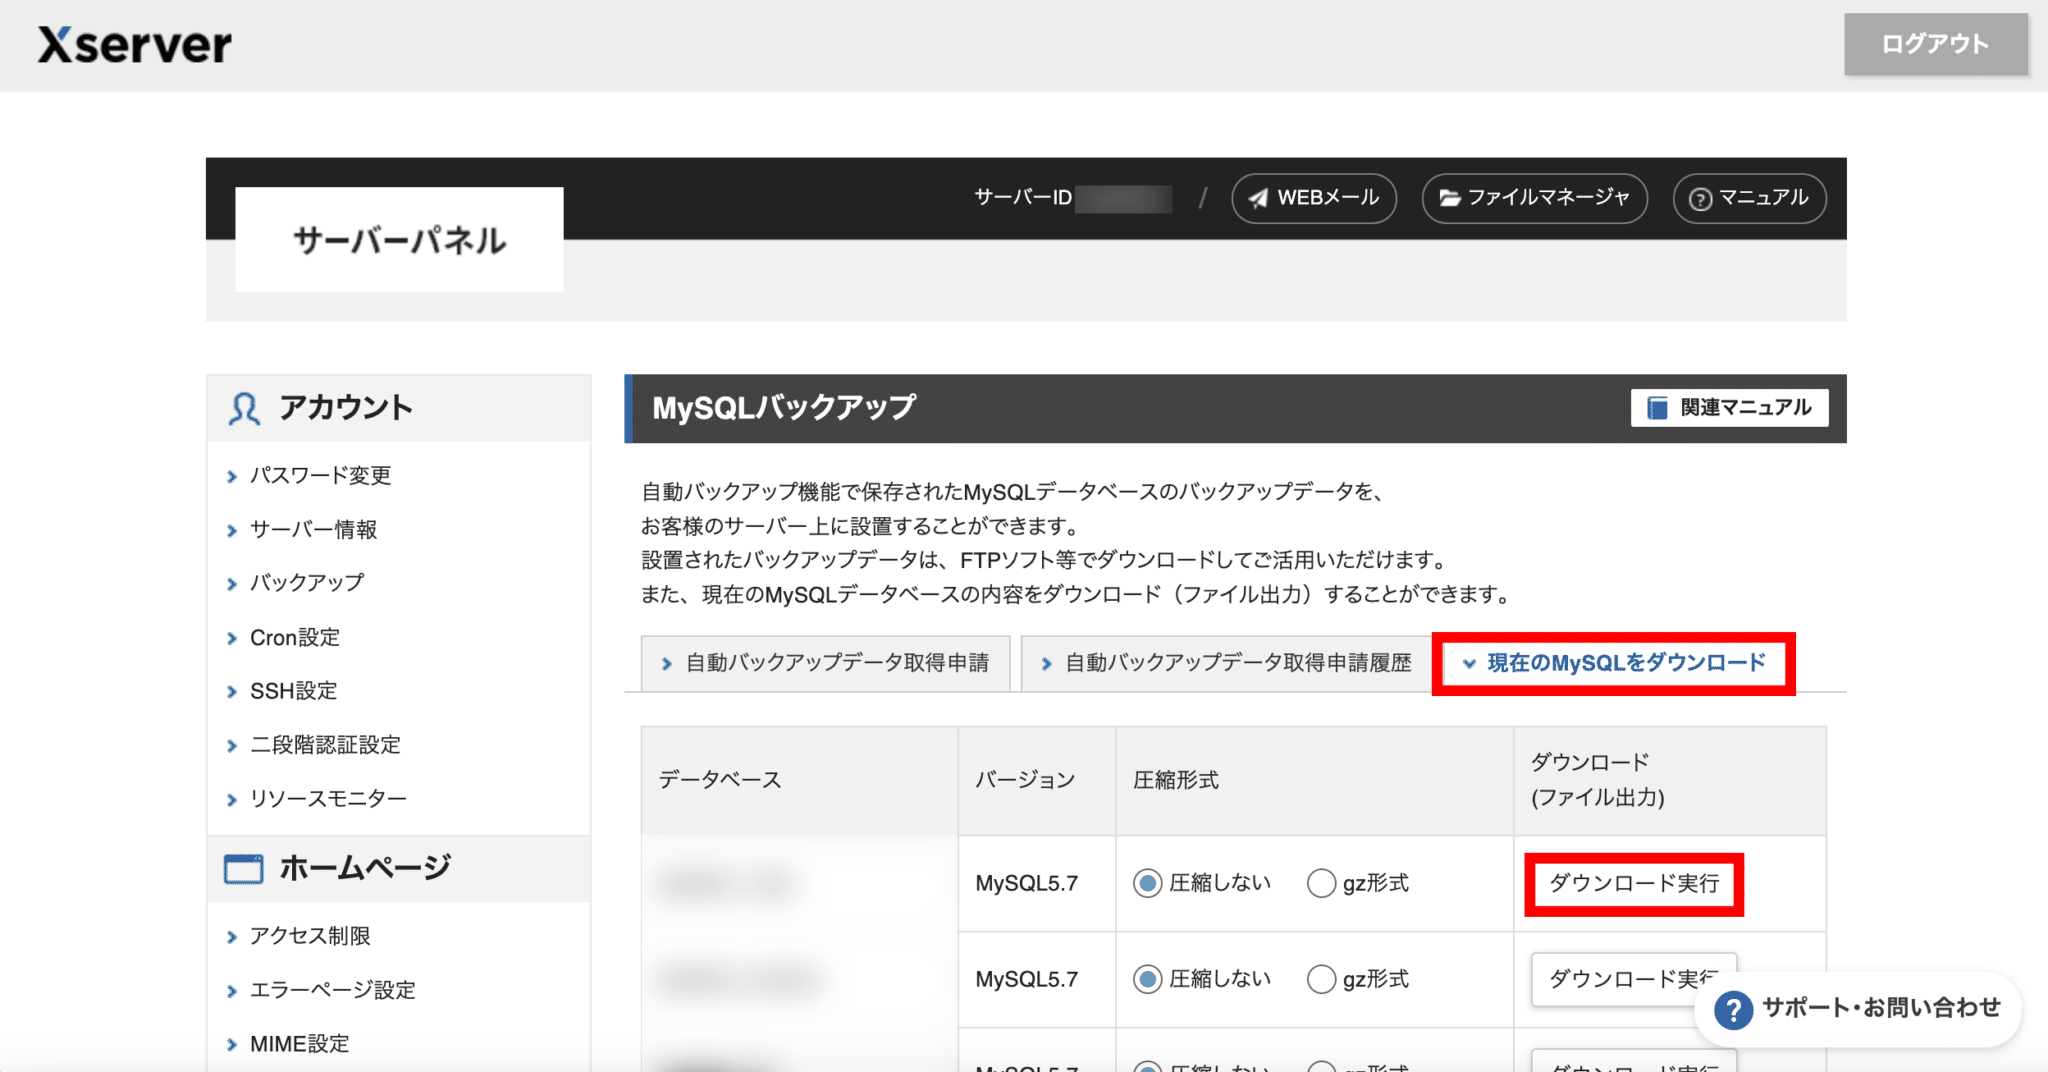The width and height of the screenshot is (2048, 1072).
Task: Expand the リソースモニター sidebar arrow
Action: (232, 798)
